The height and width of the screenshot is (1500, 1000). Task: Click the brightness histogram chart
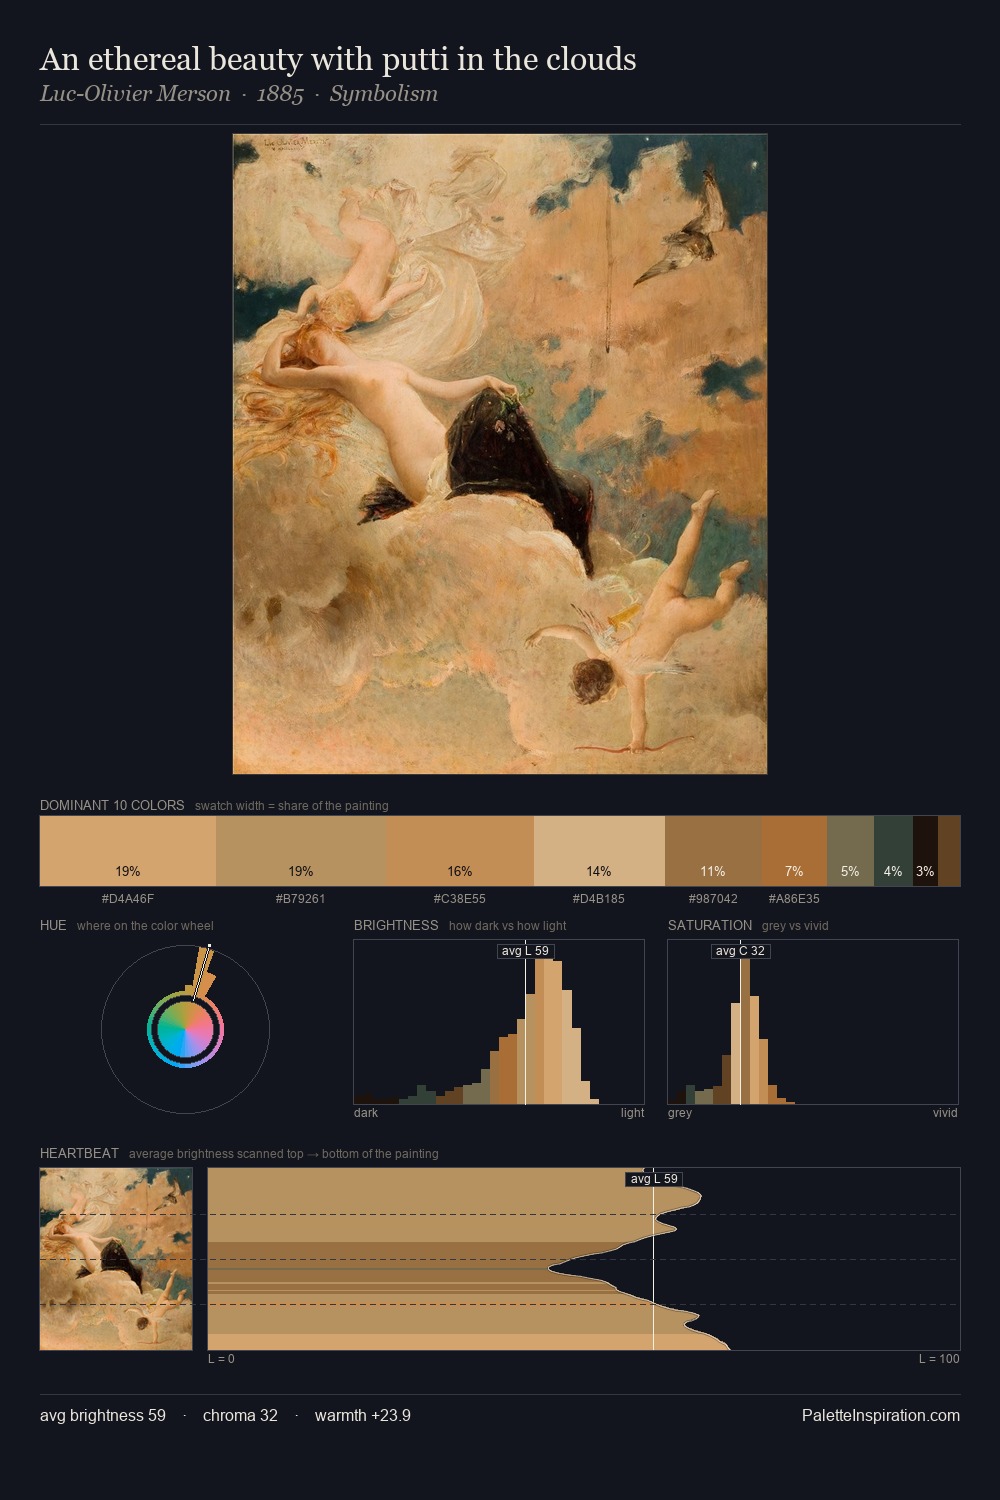coord(499,1022)
